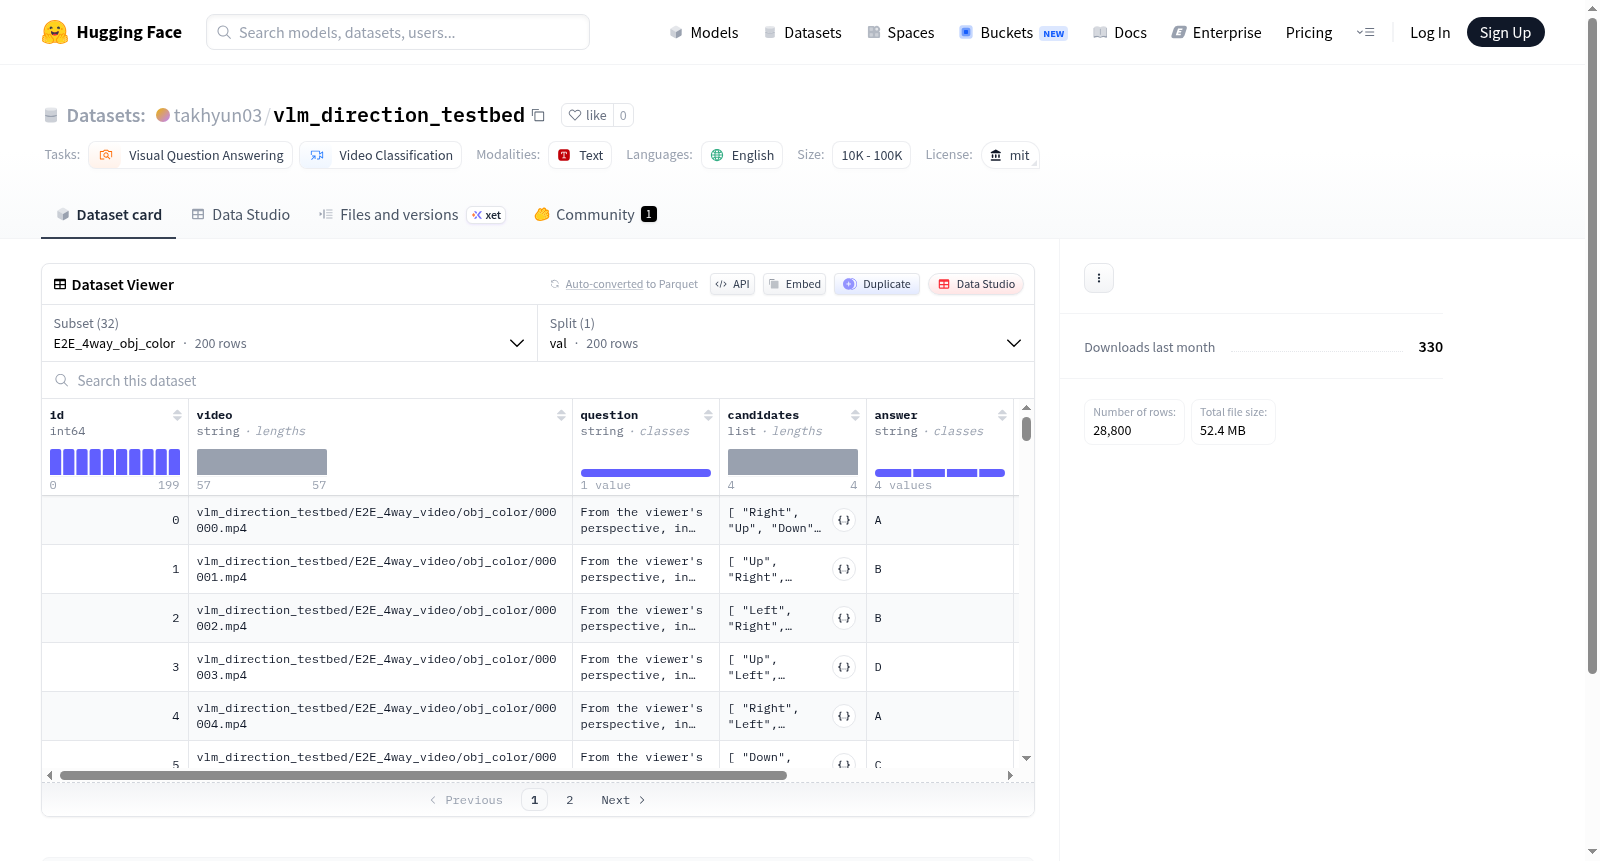Expand candidates cell in row 1
The image size is (1600, 861).
tap(844, 569)
